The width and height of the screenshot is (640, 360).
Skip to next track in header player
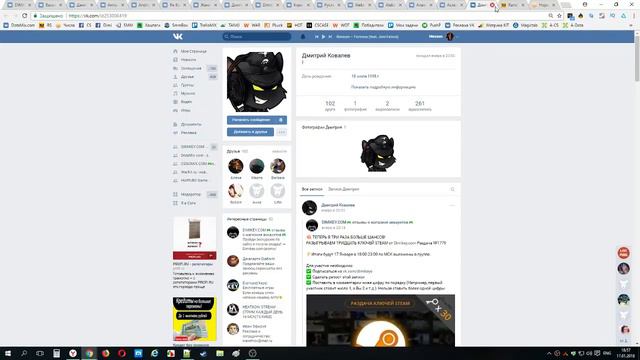(330, 37)
